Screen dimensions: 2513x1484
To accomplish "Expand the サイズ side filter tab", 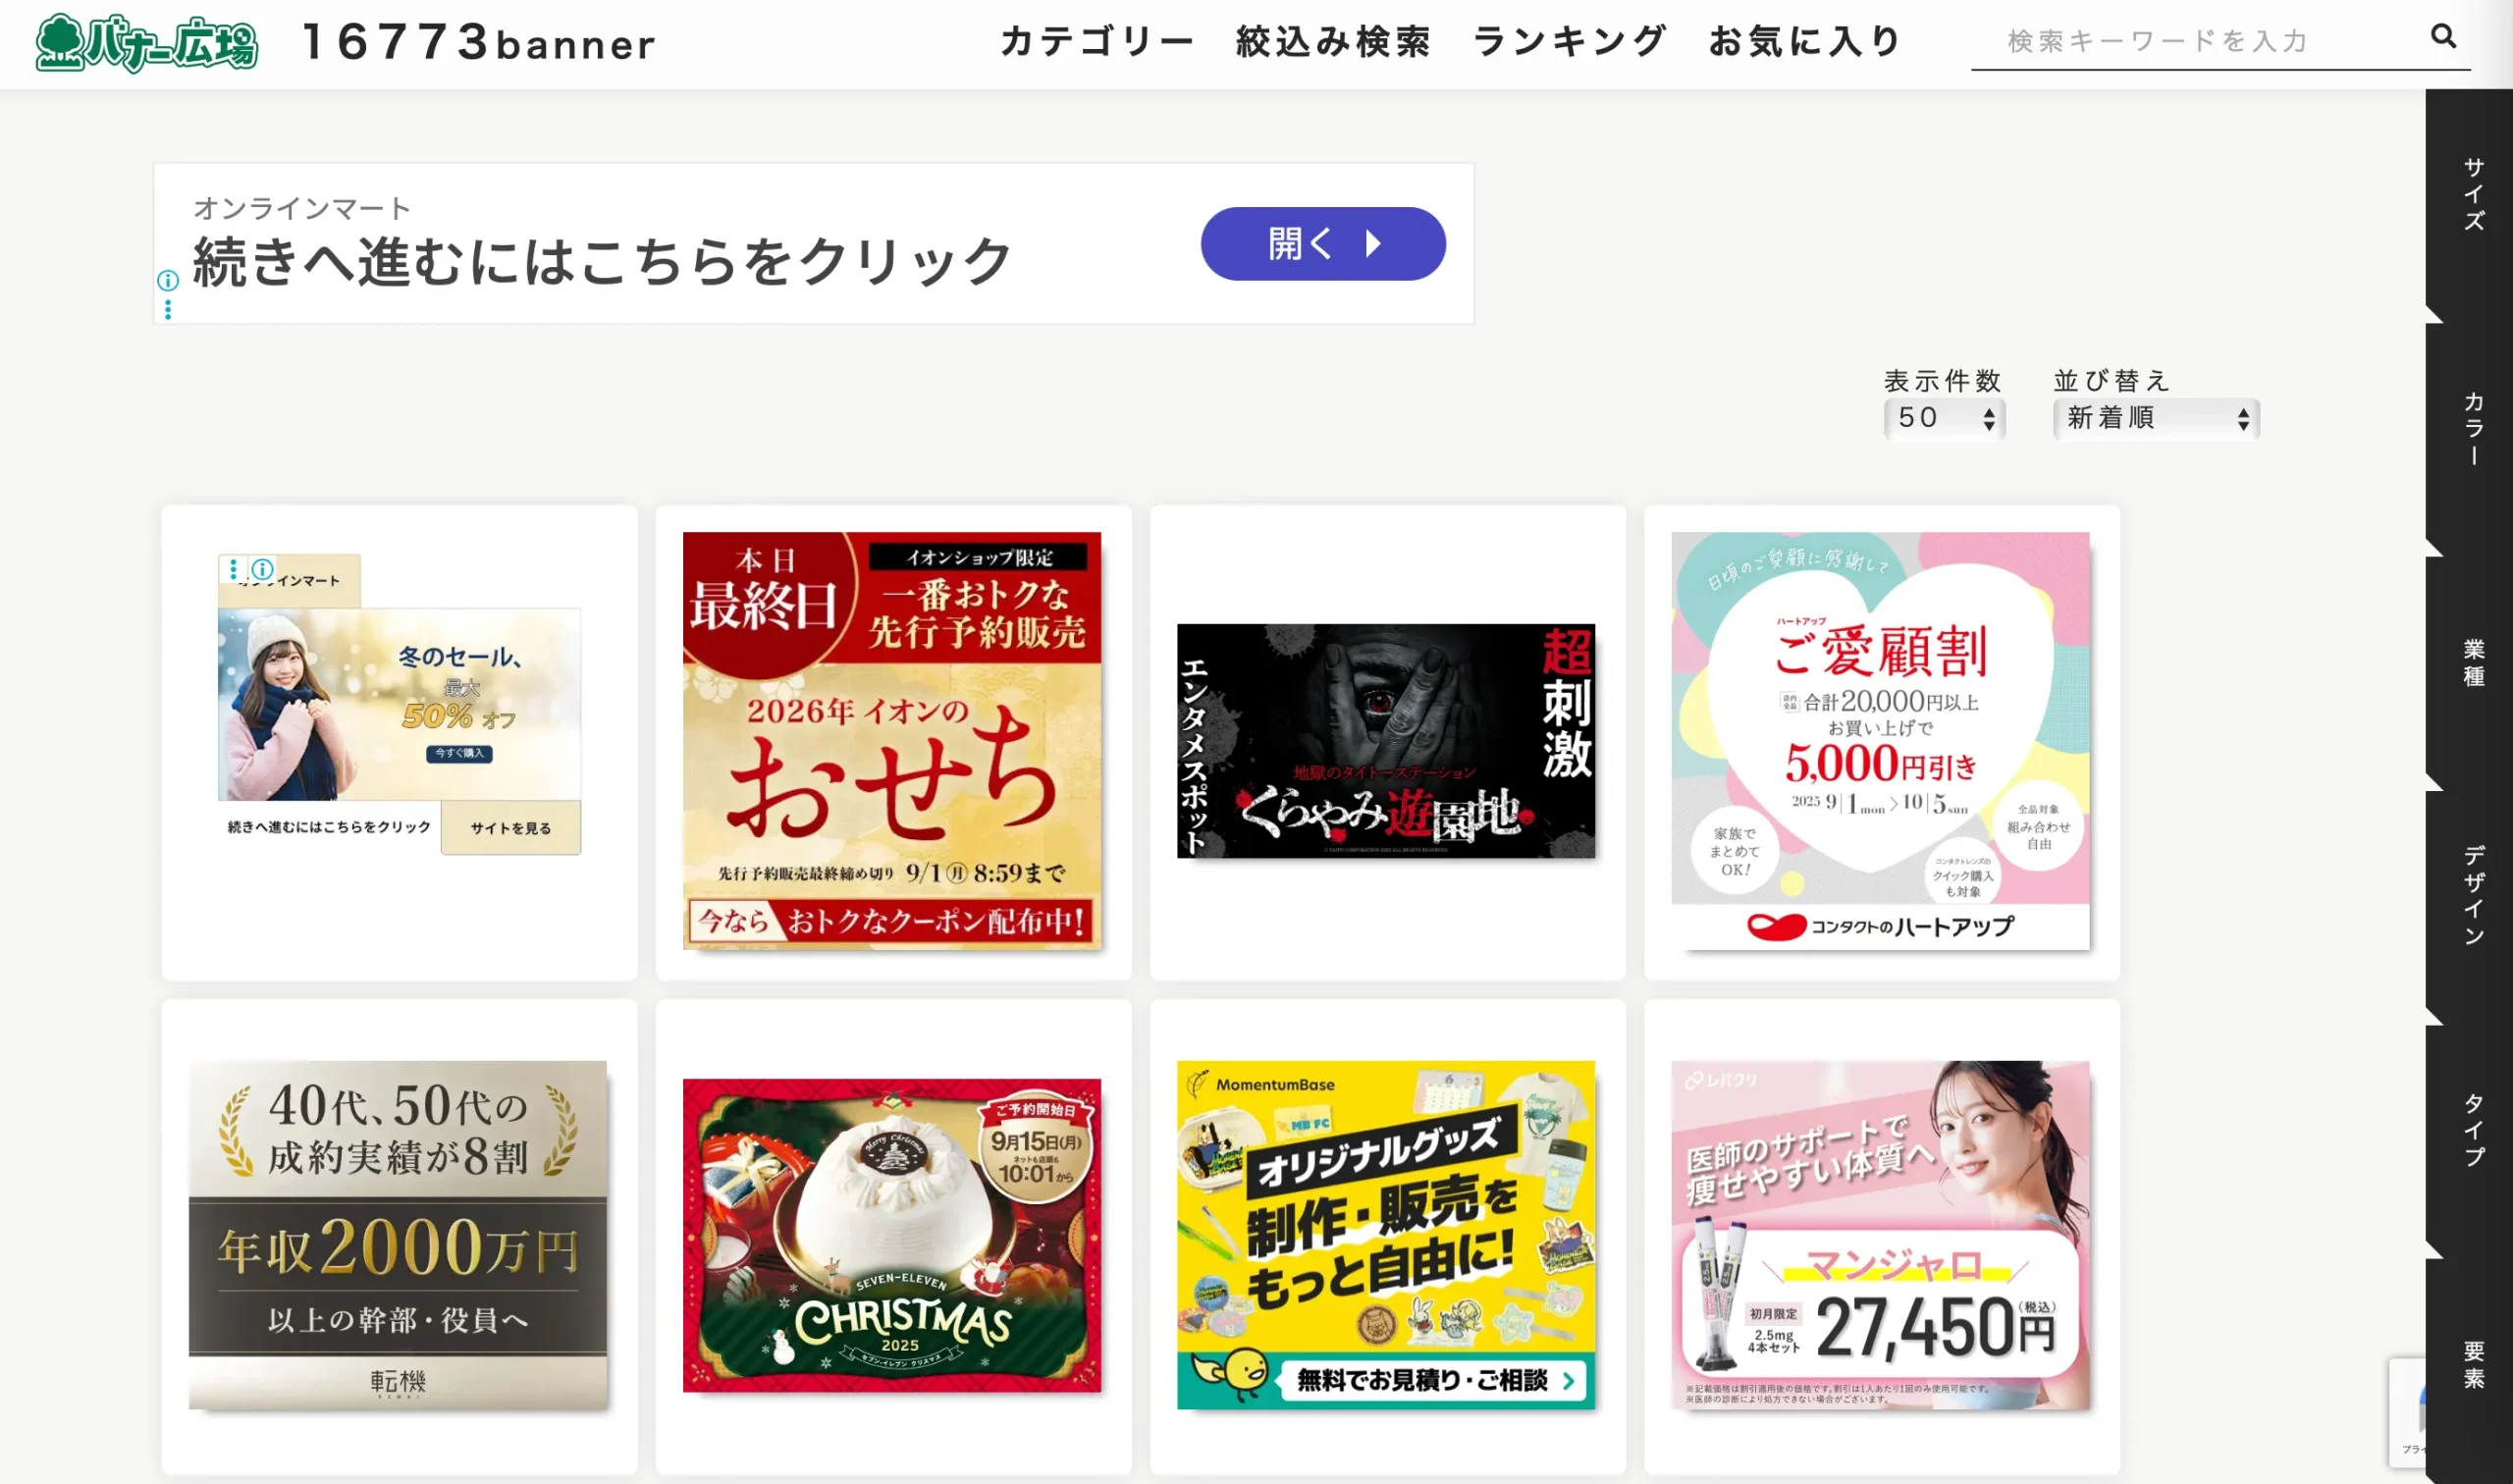I will pyautogui.click(x=2473, y=195).
